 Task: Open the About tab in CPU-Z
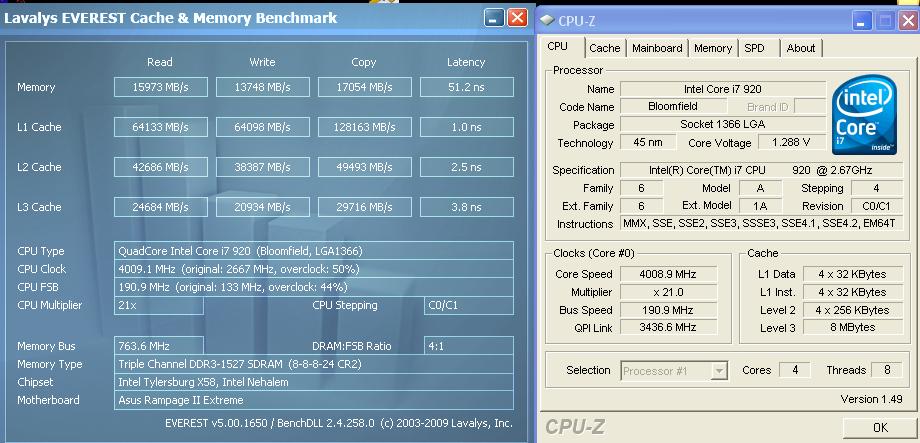pyautogui.click(x=801, y=48)
